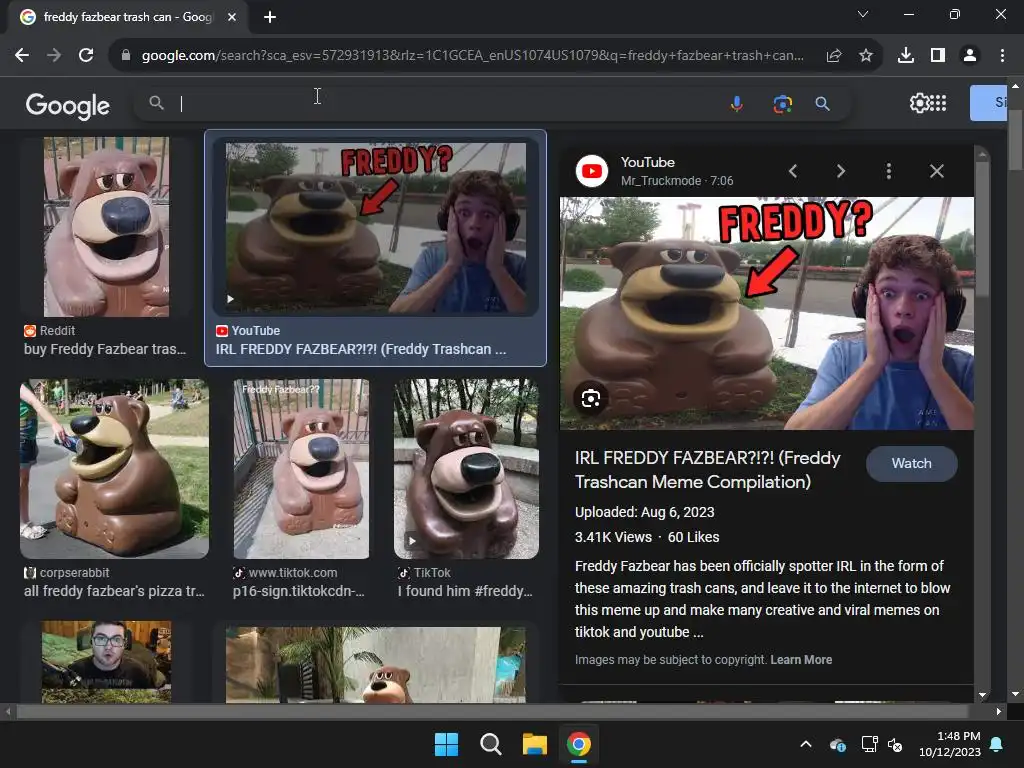This screenshot has height=768, width=1024.
Task: Click the Watch button
Action: point(912,464)
